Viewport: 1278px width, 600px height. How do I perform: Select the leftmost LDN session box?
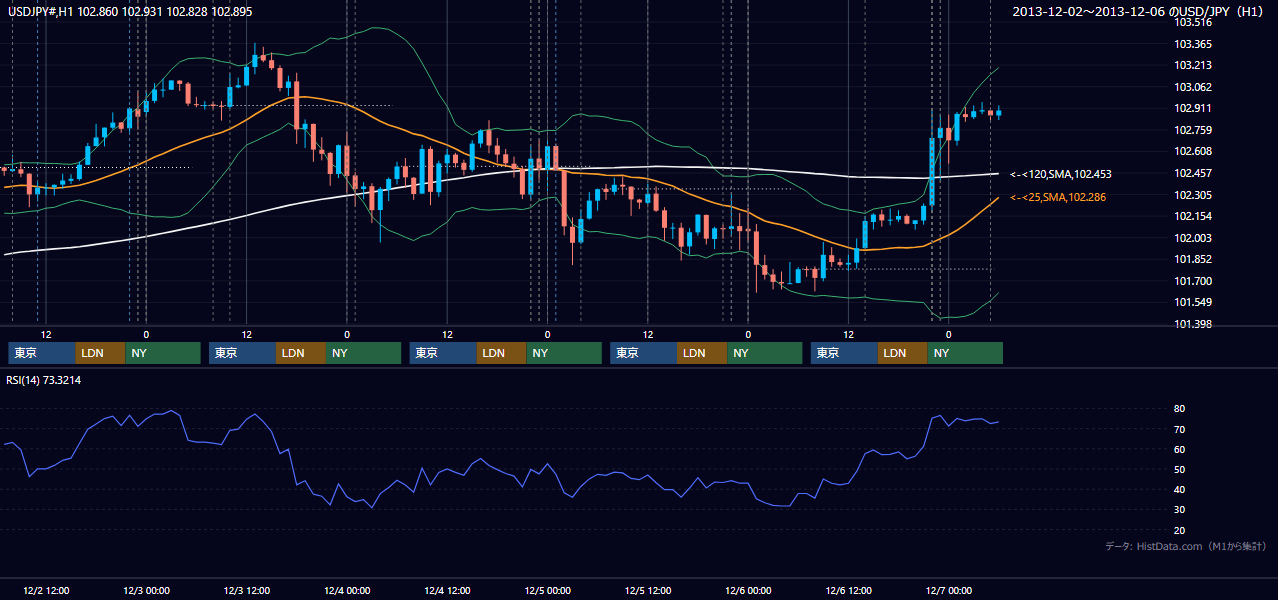coord(100,353)
